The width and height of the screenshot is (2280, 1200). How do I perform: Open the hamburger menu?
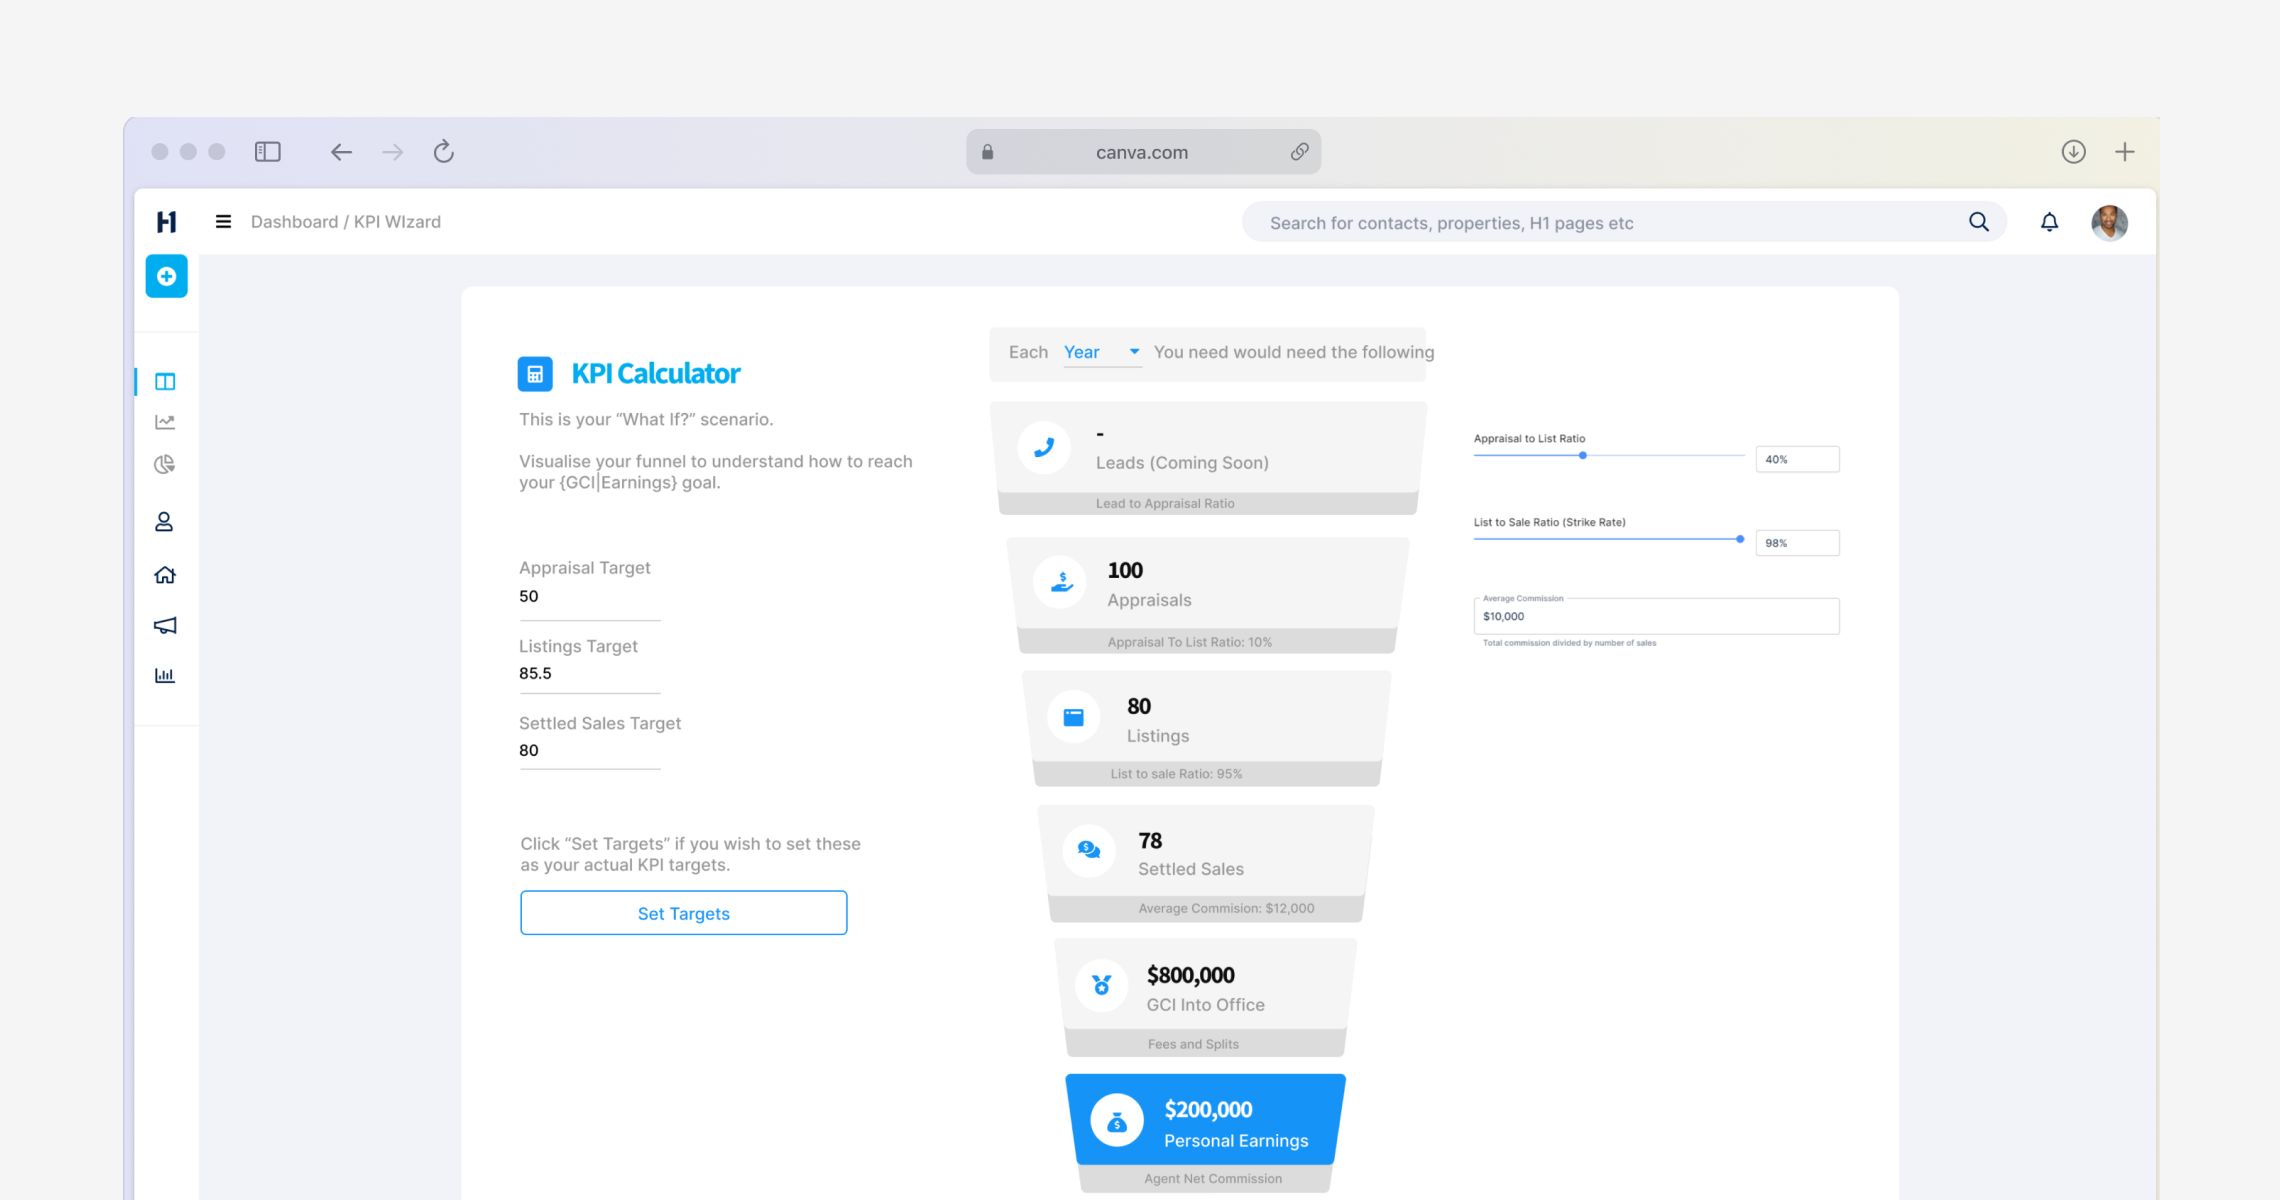pos(223,222)
